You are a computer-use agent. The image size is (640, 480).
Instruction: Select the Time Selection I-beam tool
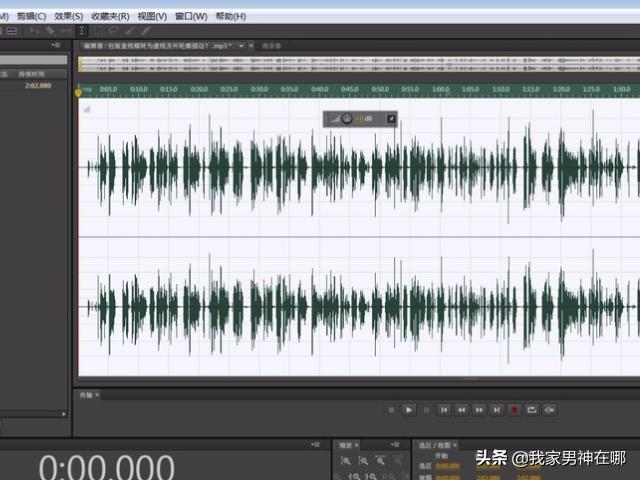[81, 31]
